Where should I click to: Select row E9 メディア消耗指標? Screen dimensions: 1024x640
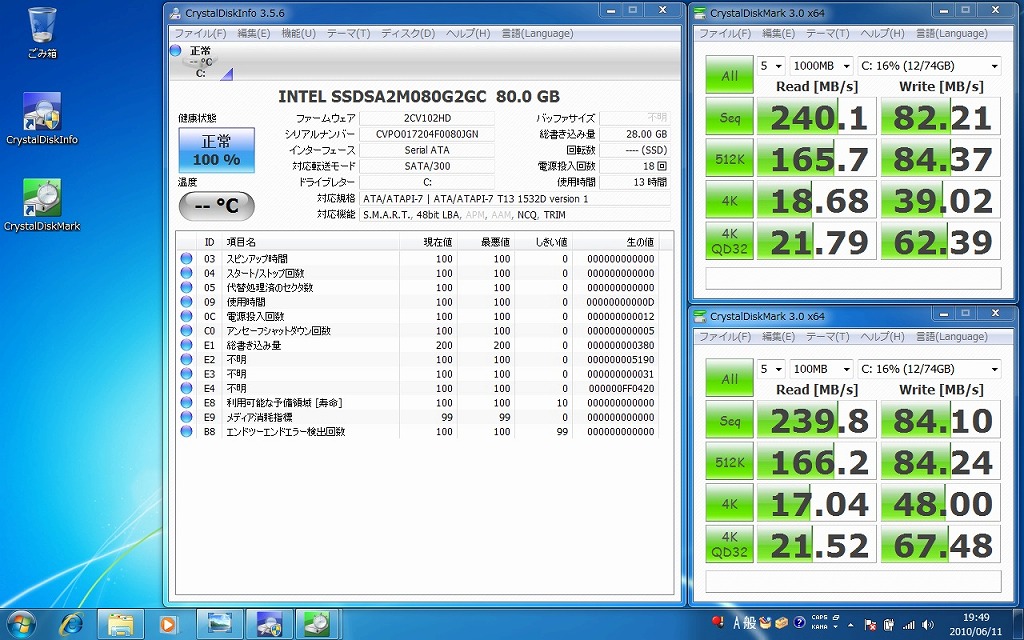[418, 417]
